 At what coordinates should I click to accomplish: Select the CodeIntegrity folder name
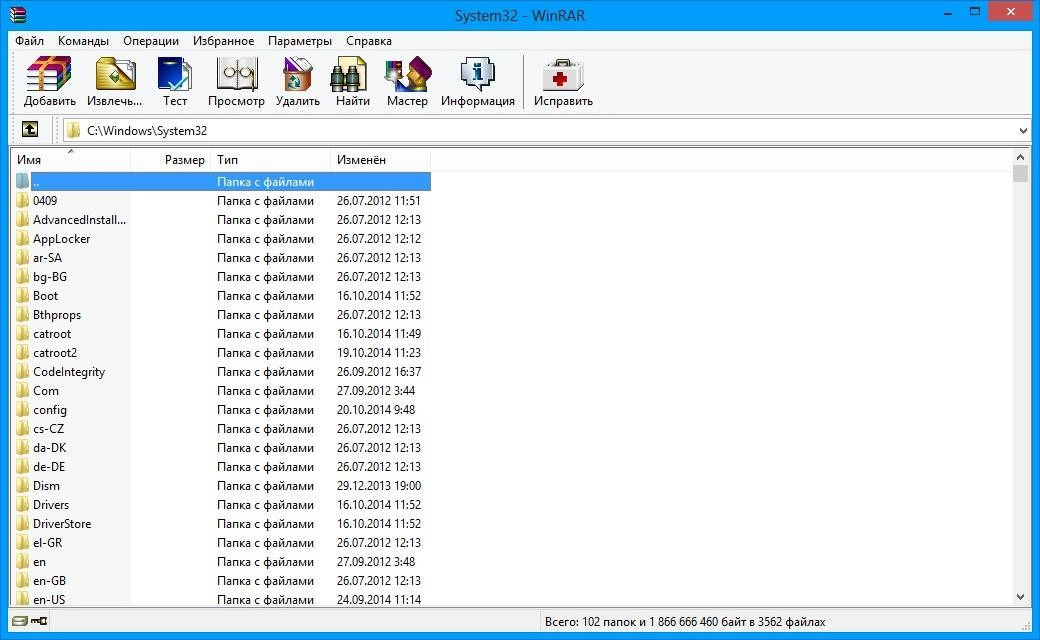(x=69, y=372)
